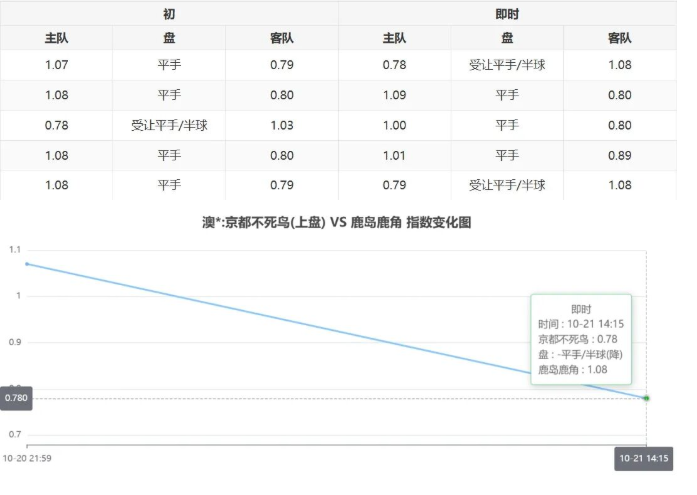
Task: Click the highlighted 10-21 14:15 x-axis label
Action: 643,459
